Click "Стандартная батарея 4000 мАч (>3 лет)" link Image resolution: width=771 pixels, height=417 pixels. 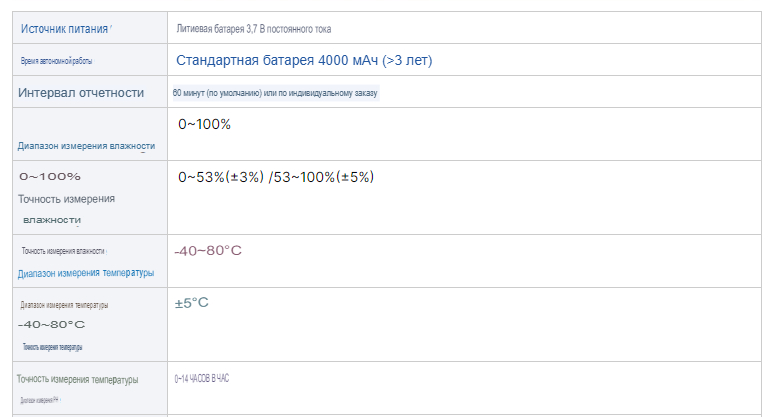pyautogui.click(x=304, y=61)
